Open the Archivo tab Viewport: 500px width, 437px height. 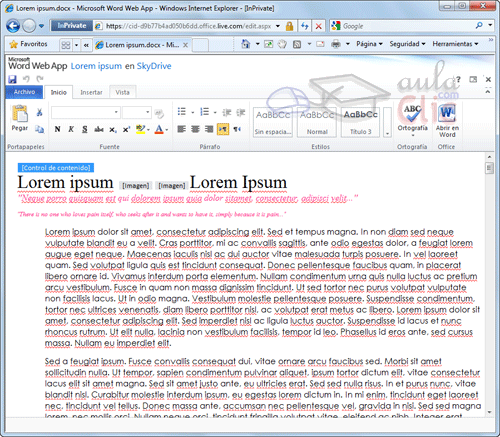coord(24,92)
